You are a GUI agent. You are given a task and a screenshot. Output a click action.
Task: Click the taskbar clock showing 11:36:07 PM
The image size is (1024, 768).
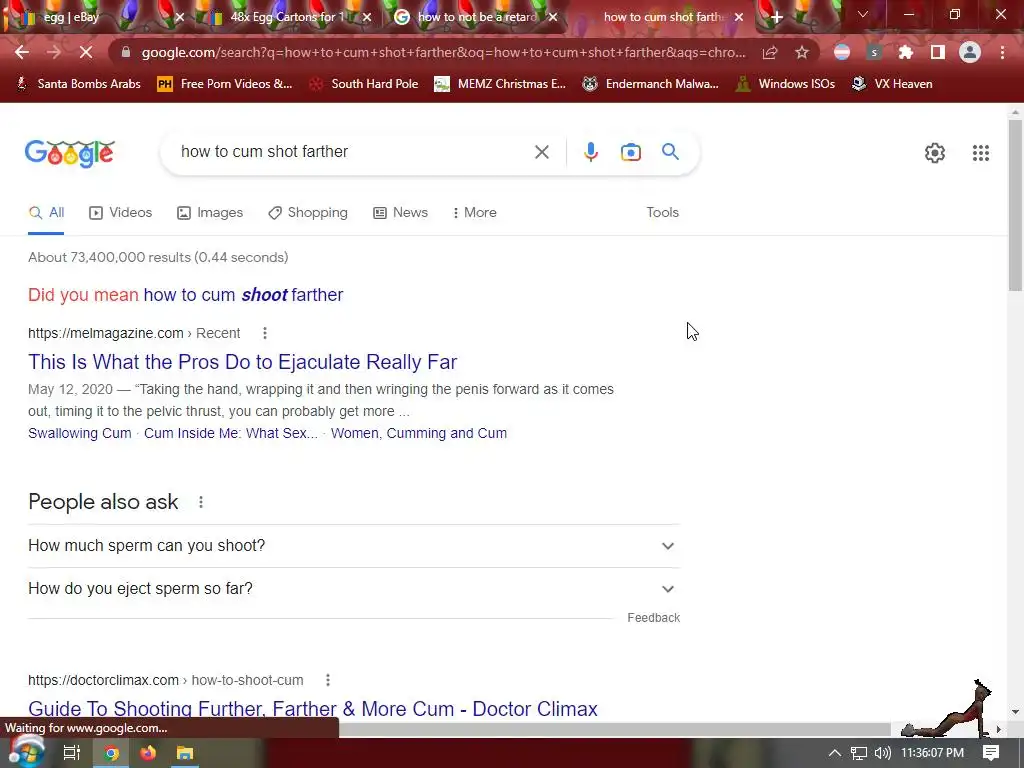pyautogui.click(x=932, y=753)
